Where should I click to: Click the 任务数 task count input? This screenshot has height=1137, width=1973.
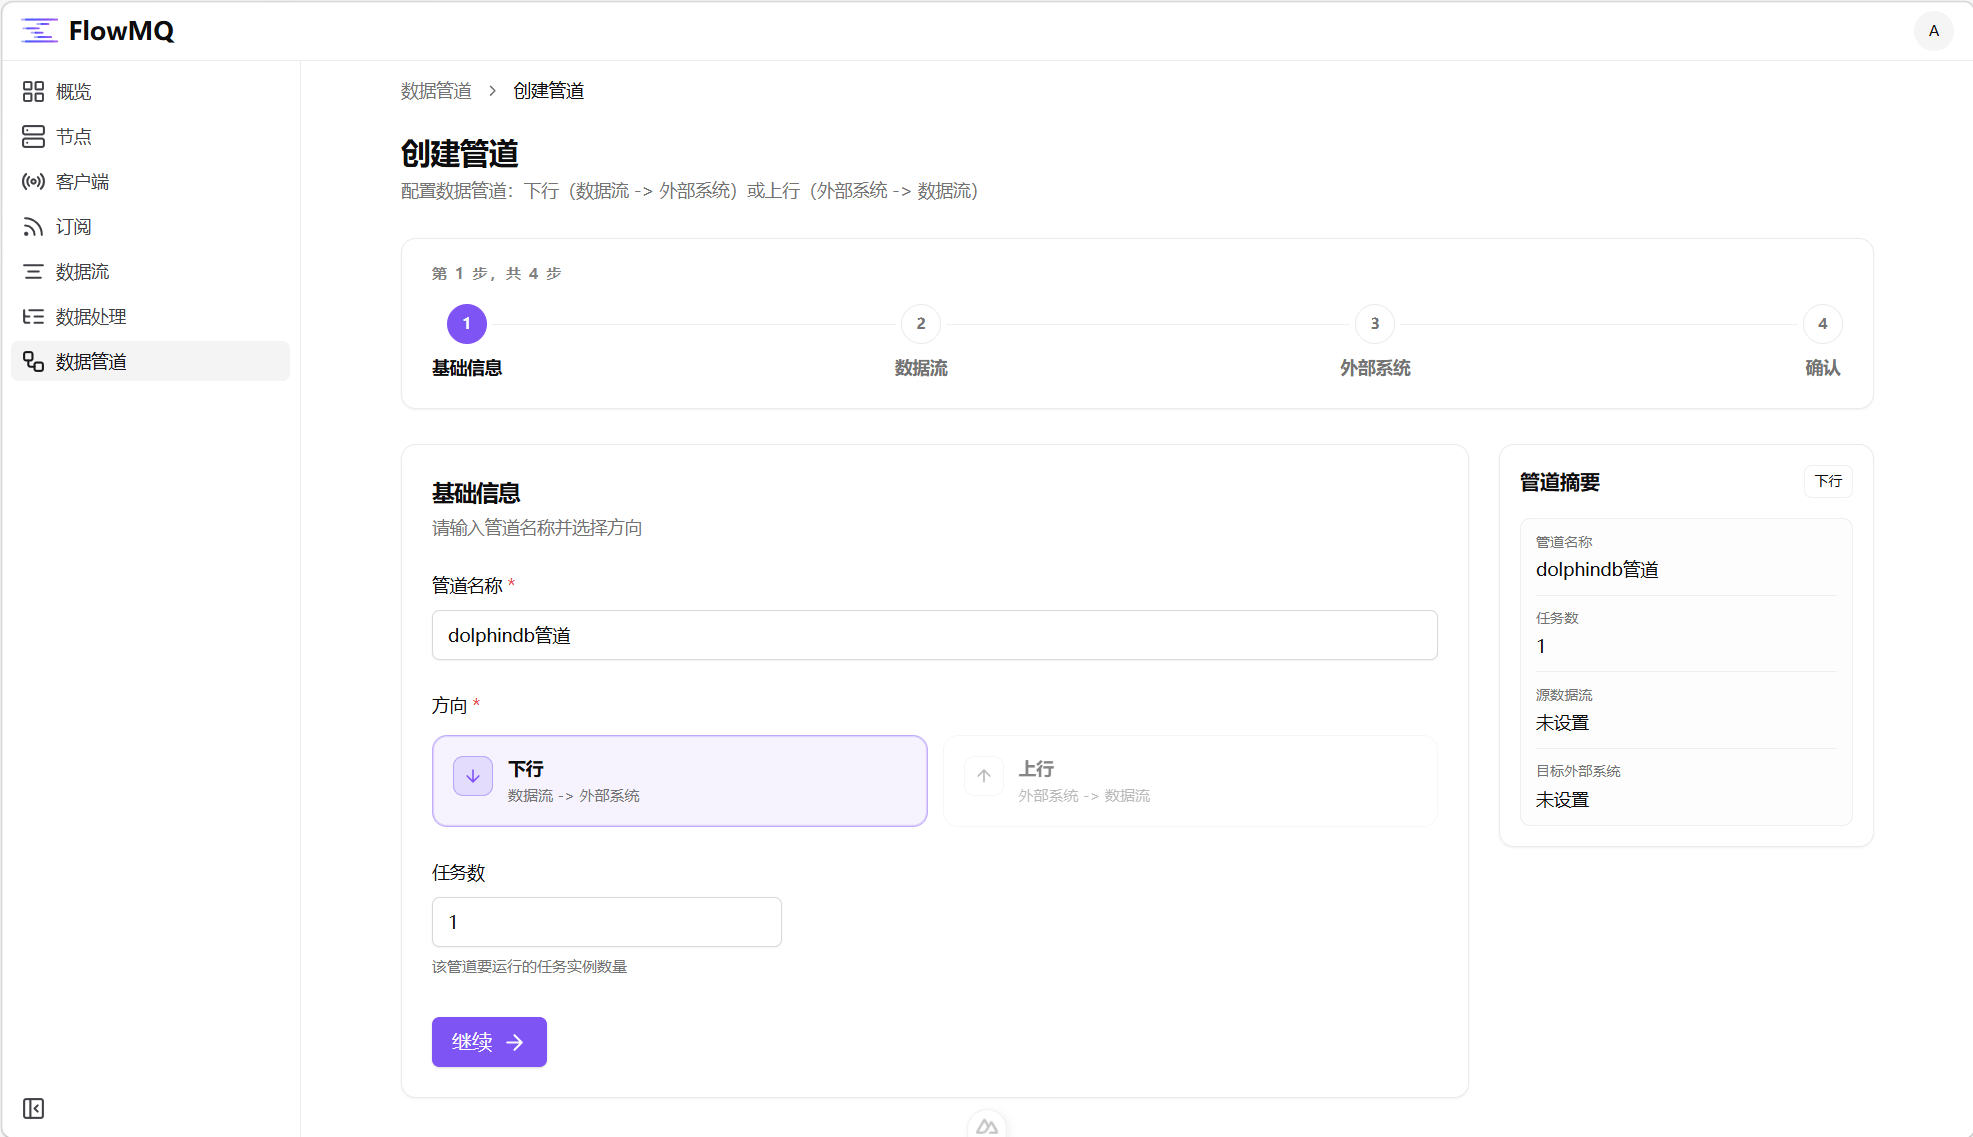click(606, 922)
